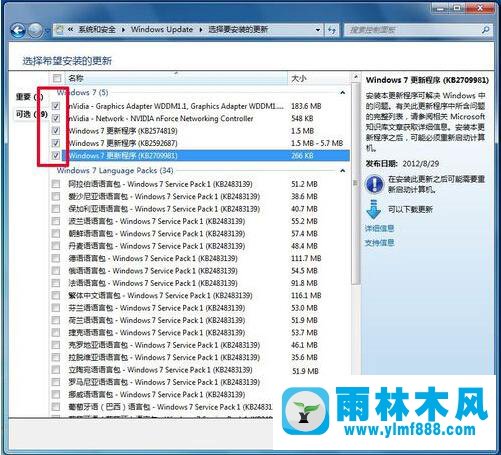Viewport: 501px width, 455px height.
Task: Uncheck the KB2592687 update checkbox
Action: click(56, 143)
